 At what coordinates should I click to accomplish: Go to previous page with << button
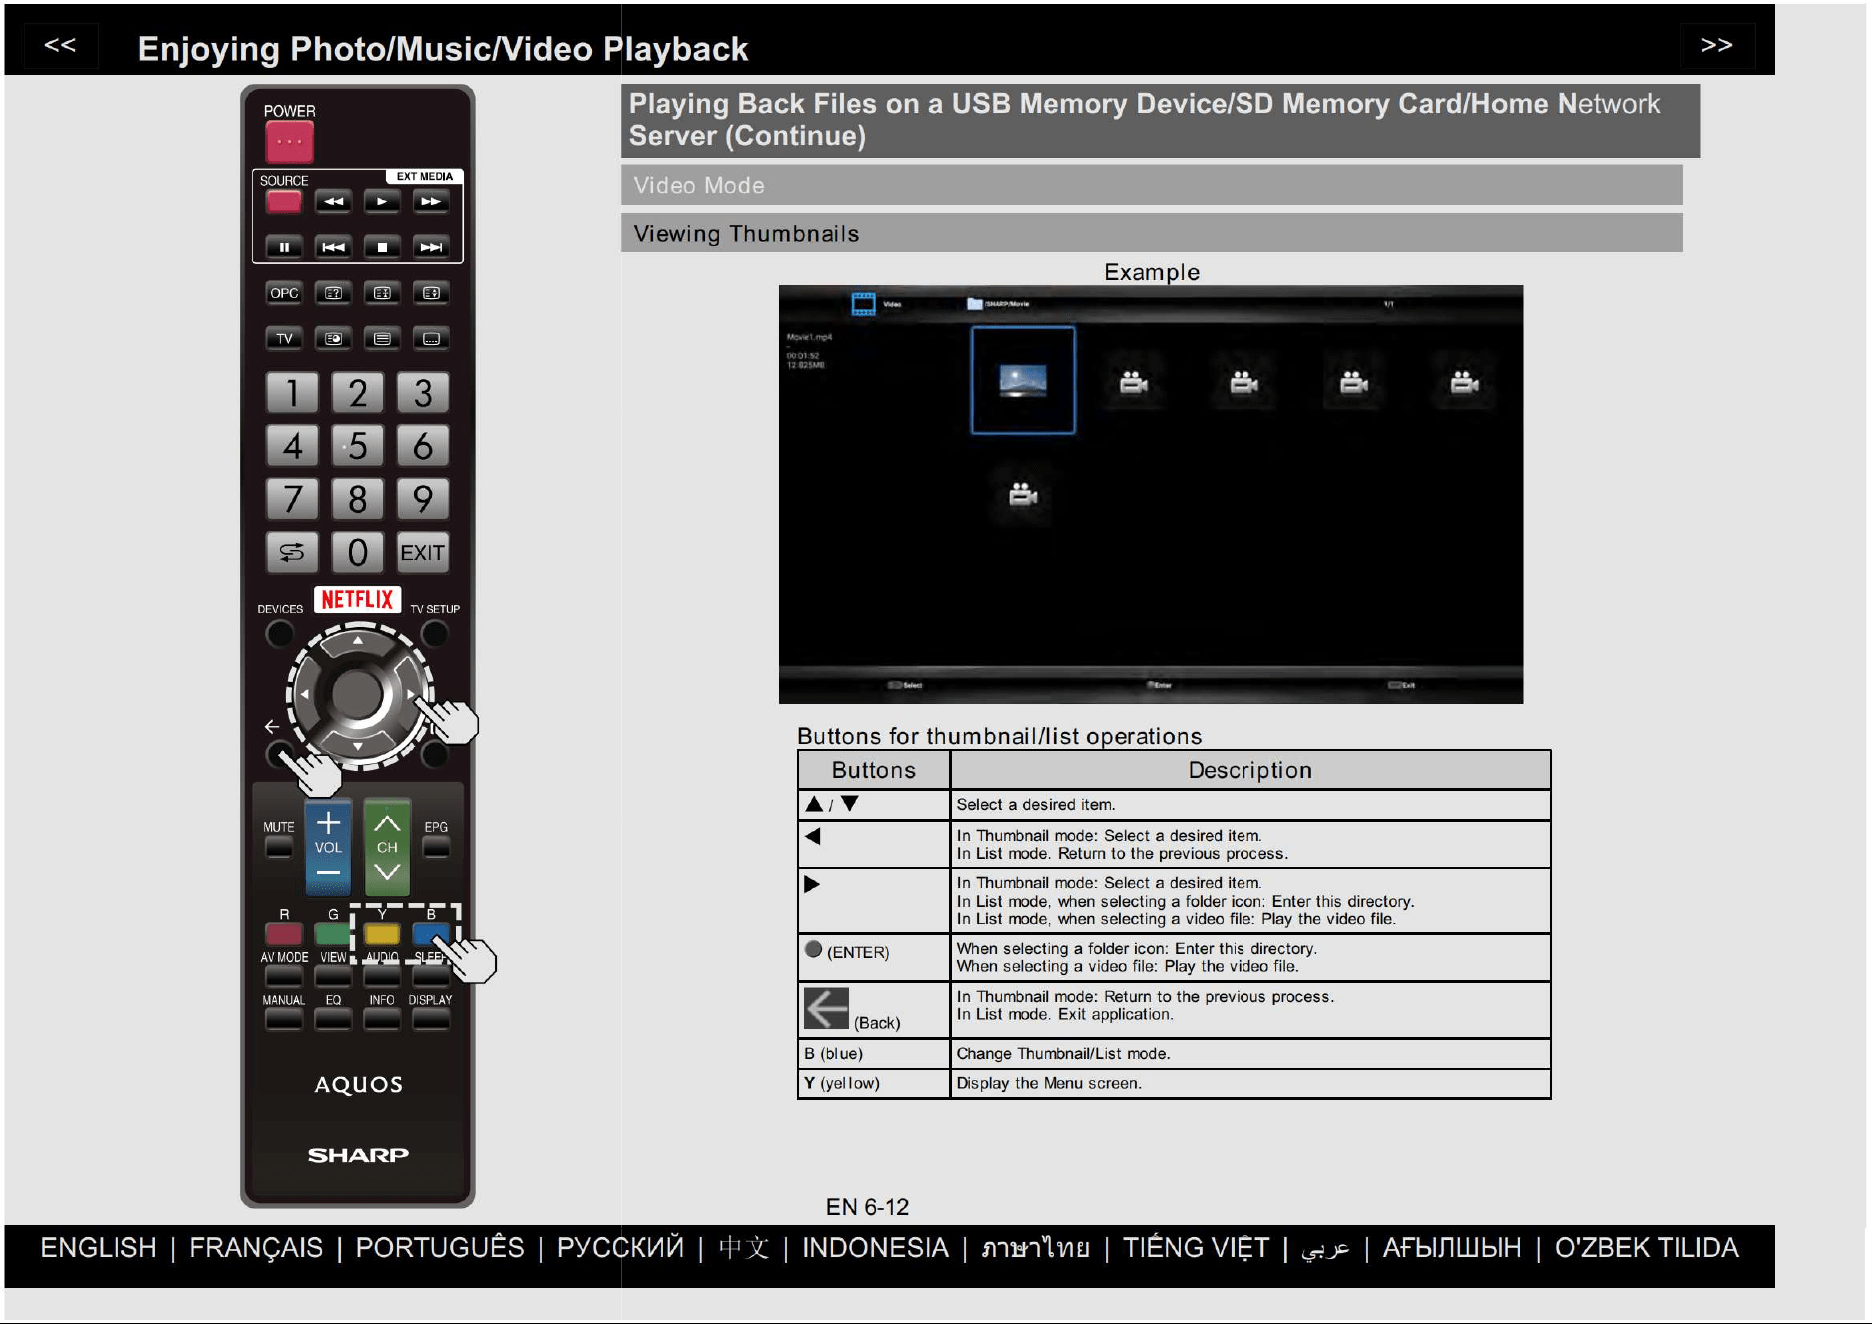pos(60,45)
